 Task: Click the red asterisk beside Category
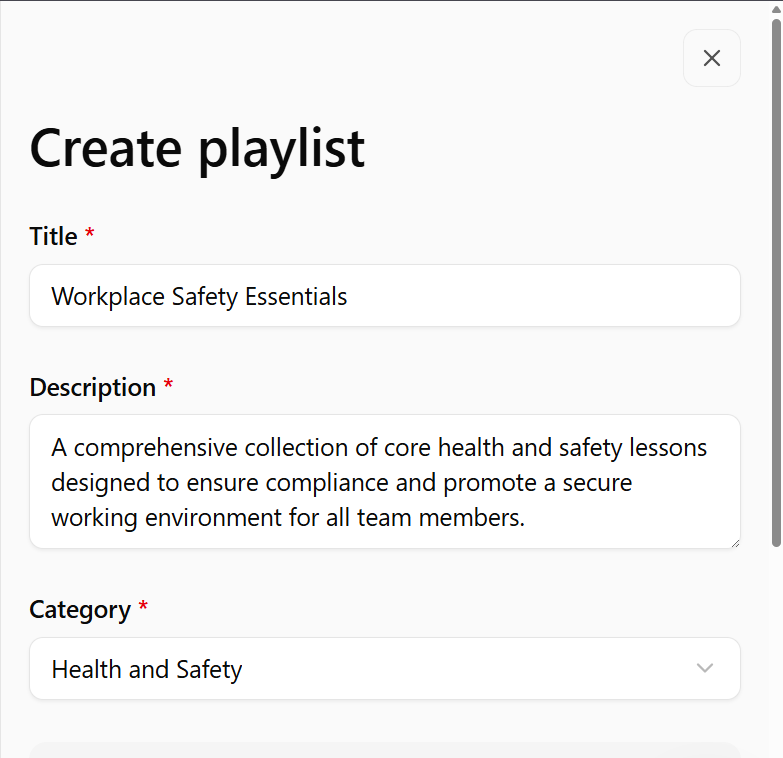pos(143,608)
